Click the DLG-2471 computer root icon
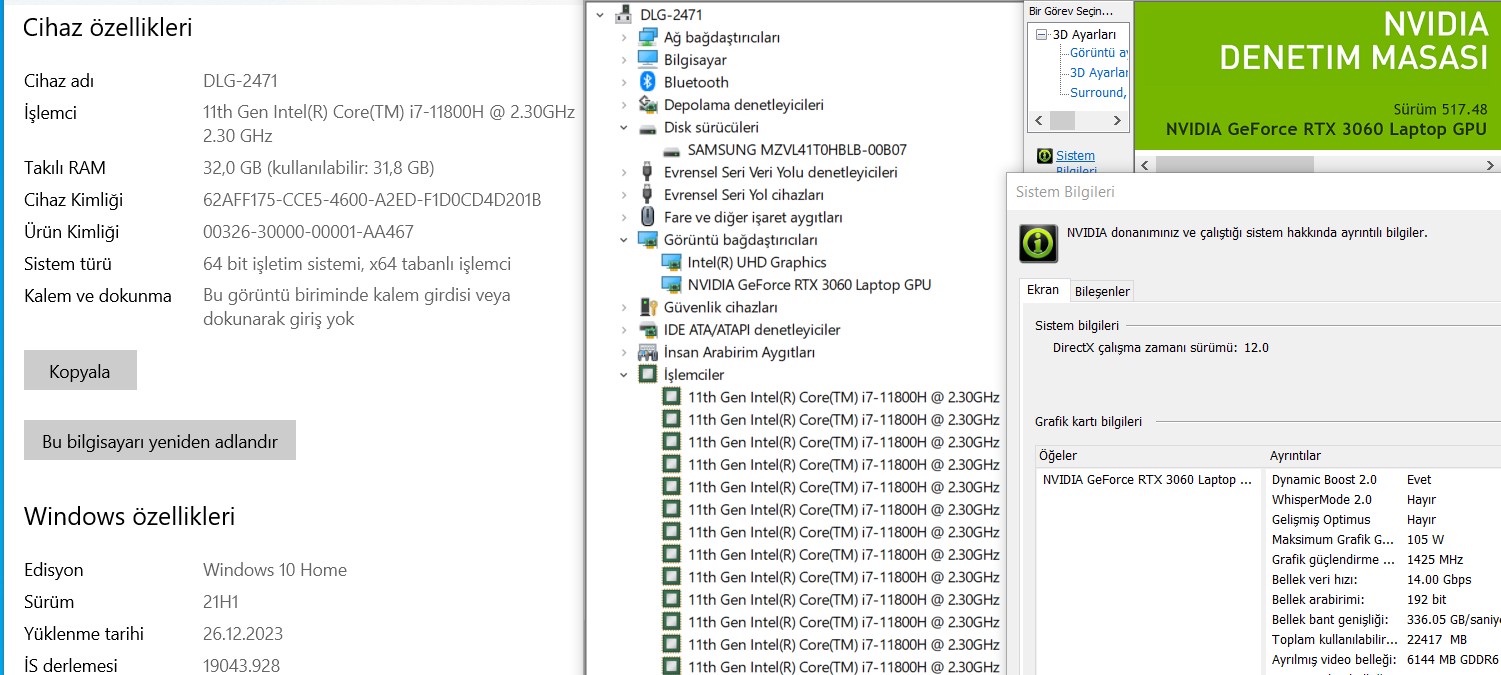Screen dimensions: 1501x675 tap(623, 14)
